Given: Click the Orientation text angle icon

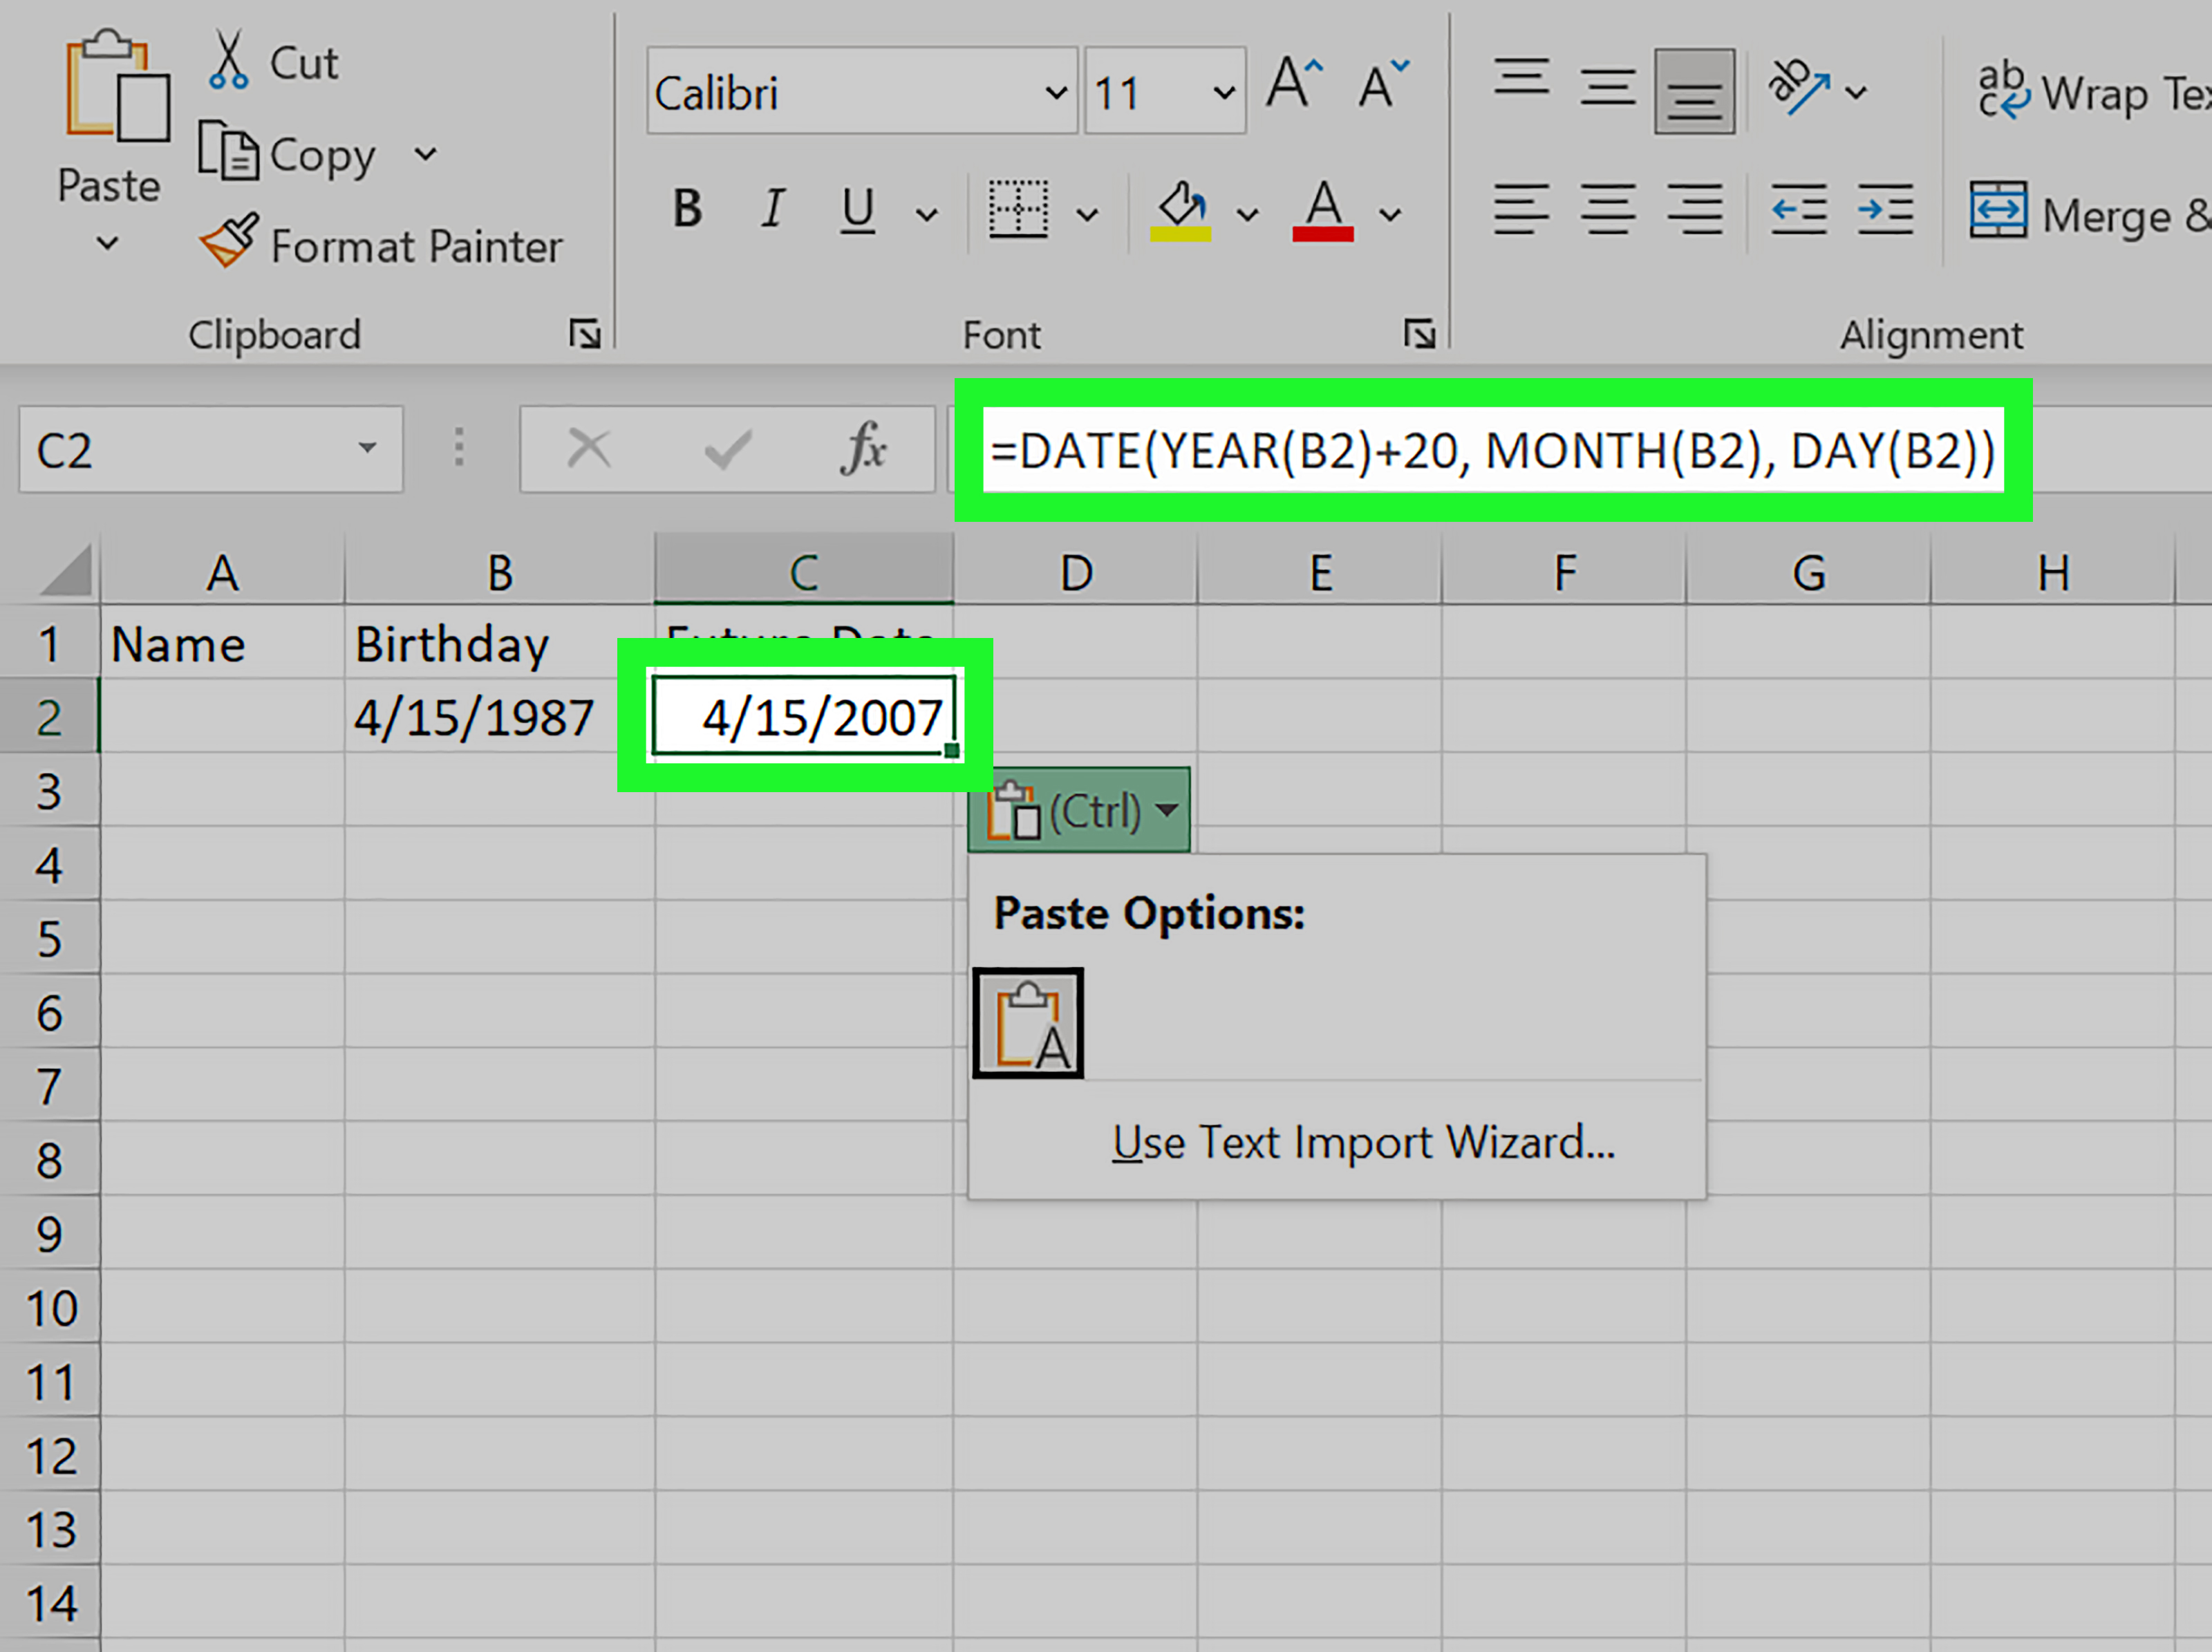Looking at the screenshot, I should pos(1798,88).
